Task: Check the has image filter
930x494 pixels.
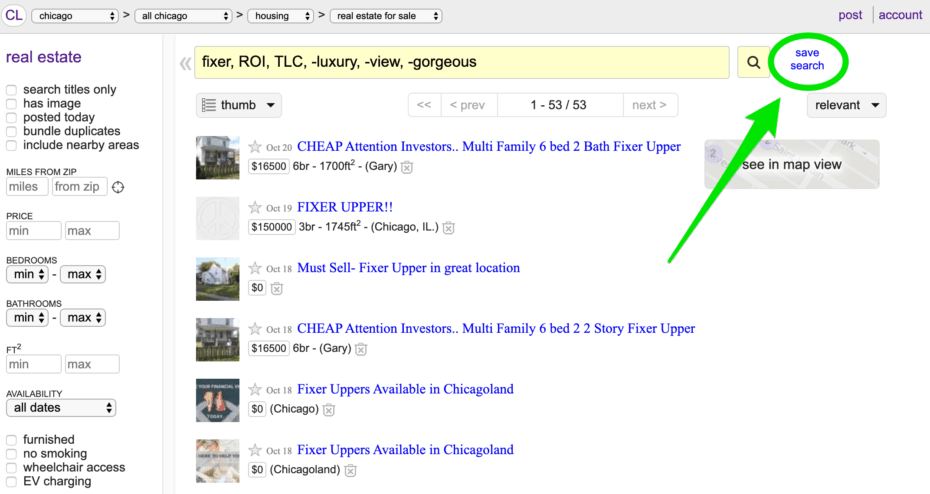Action: [x=12, y=104]
